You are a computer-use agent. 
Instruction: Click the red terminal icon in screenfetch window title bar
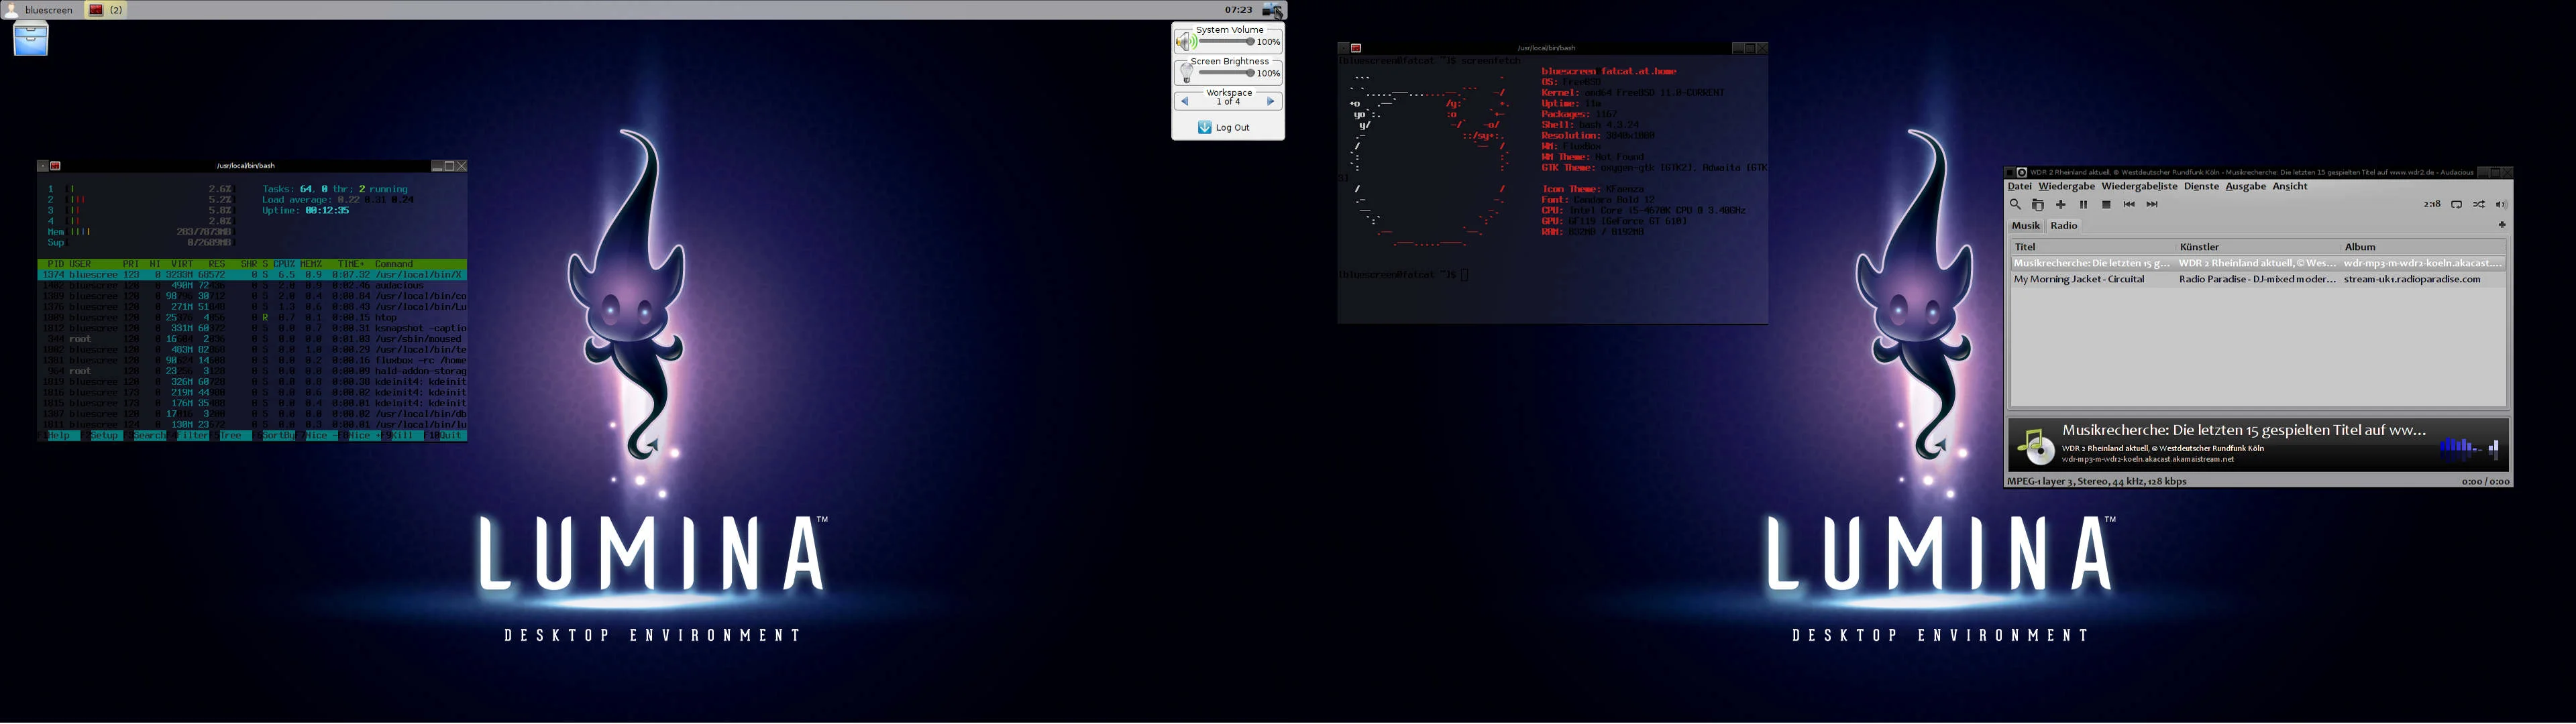pyautogui.click(x=1356, y=48)
